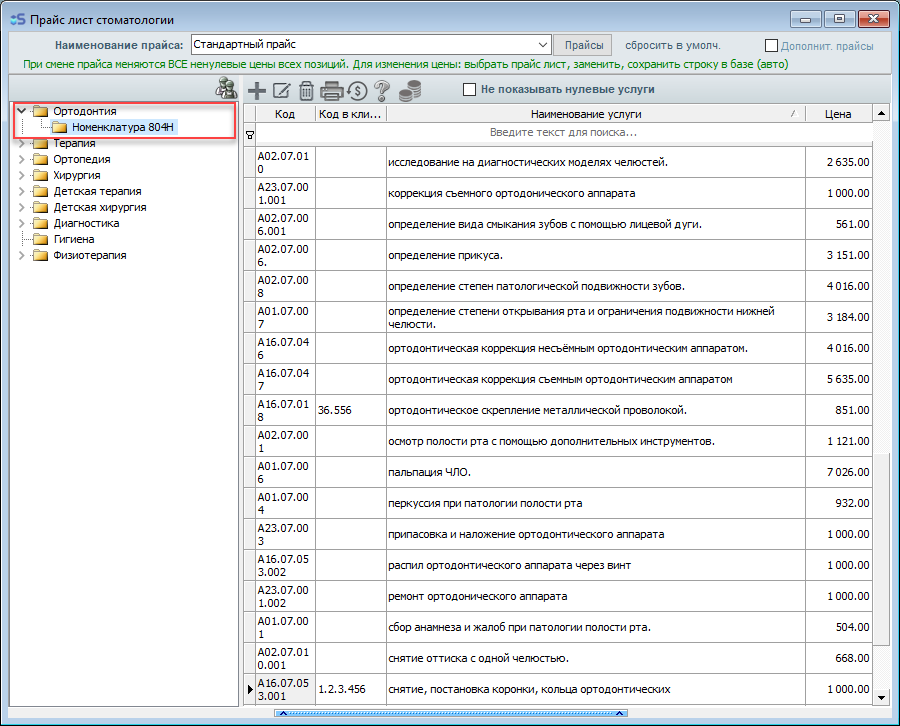This screenshot has height=726, width=900.
Task: Click the delete trash can icon
Action: click(306, 90)
